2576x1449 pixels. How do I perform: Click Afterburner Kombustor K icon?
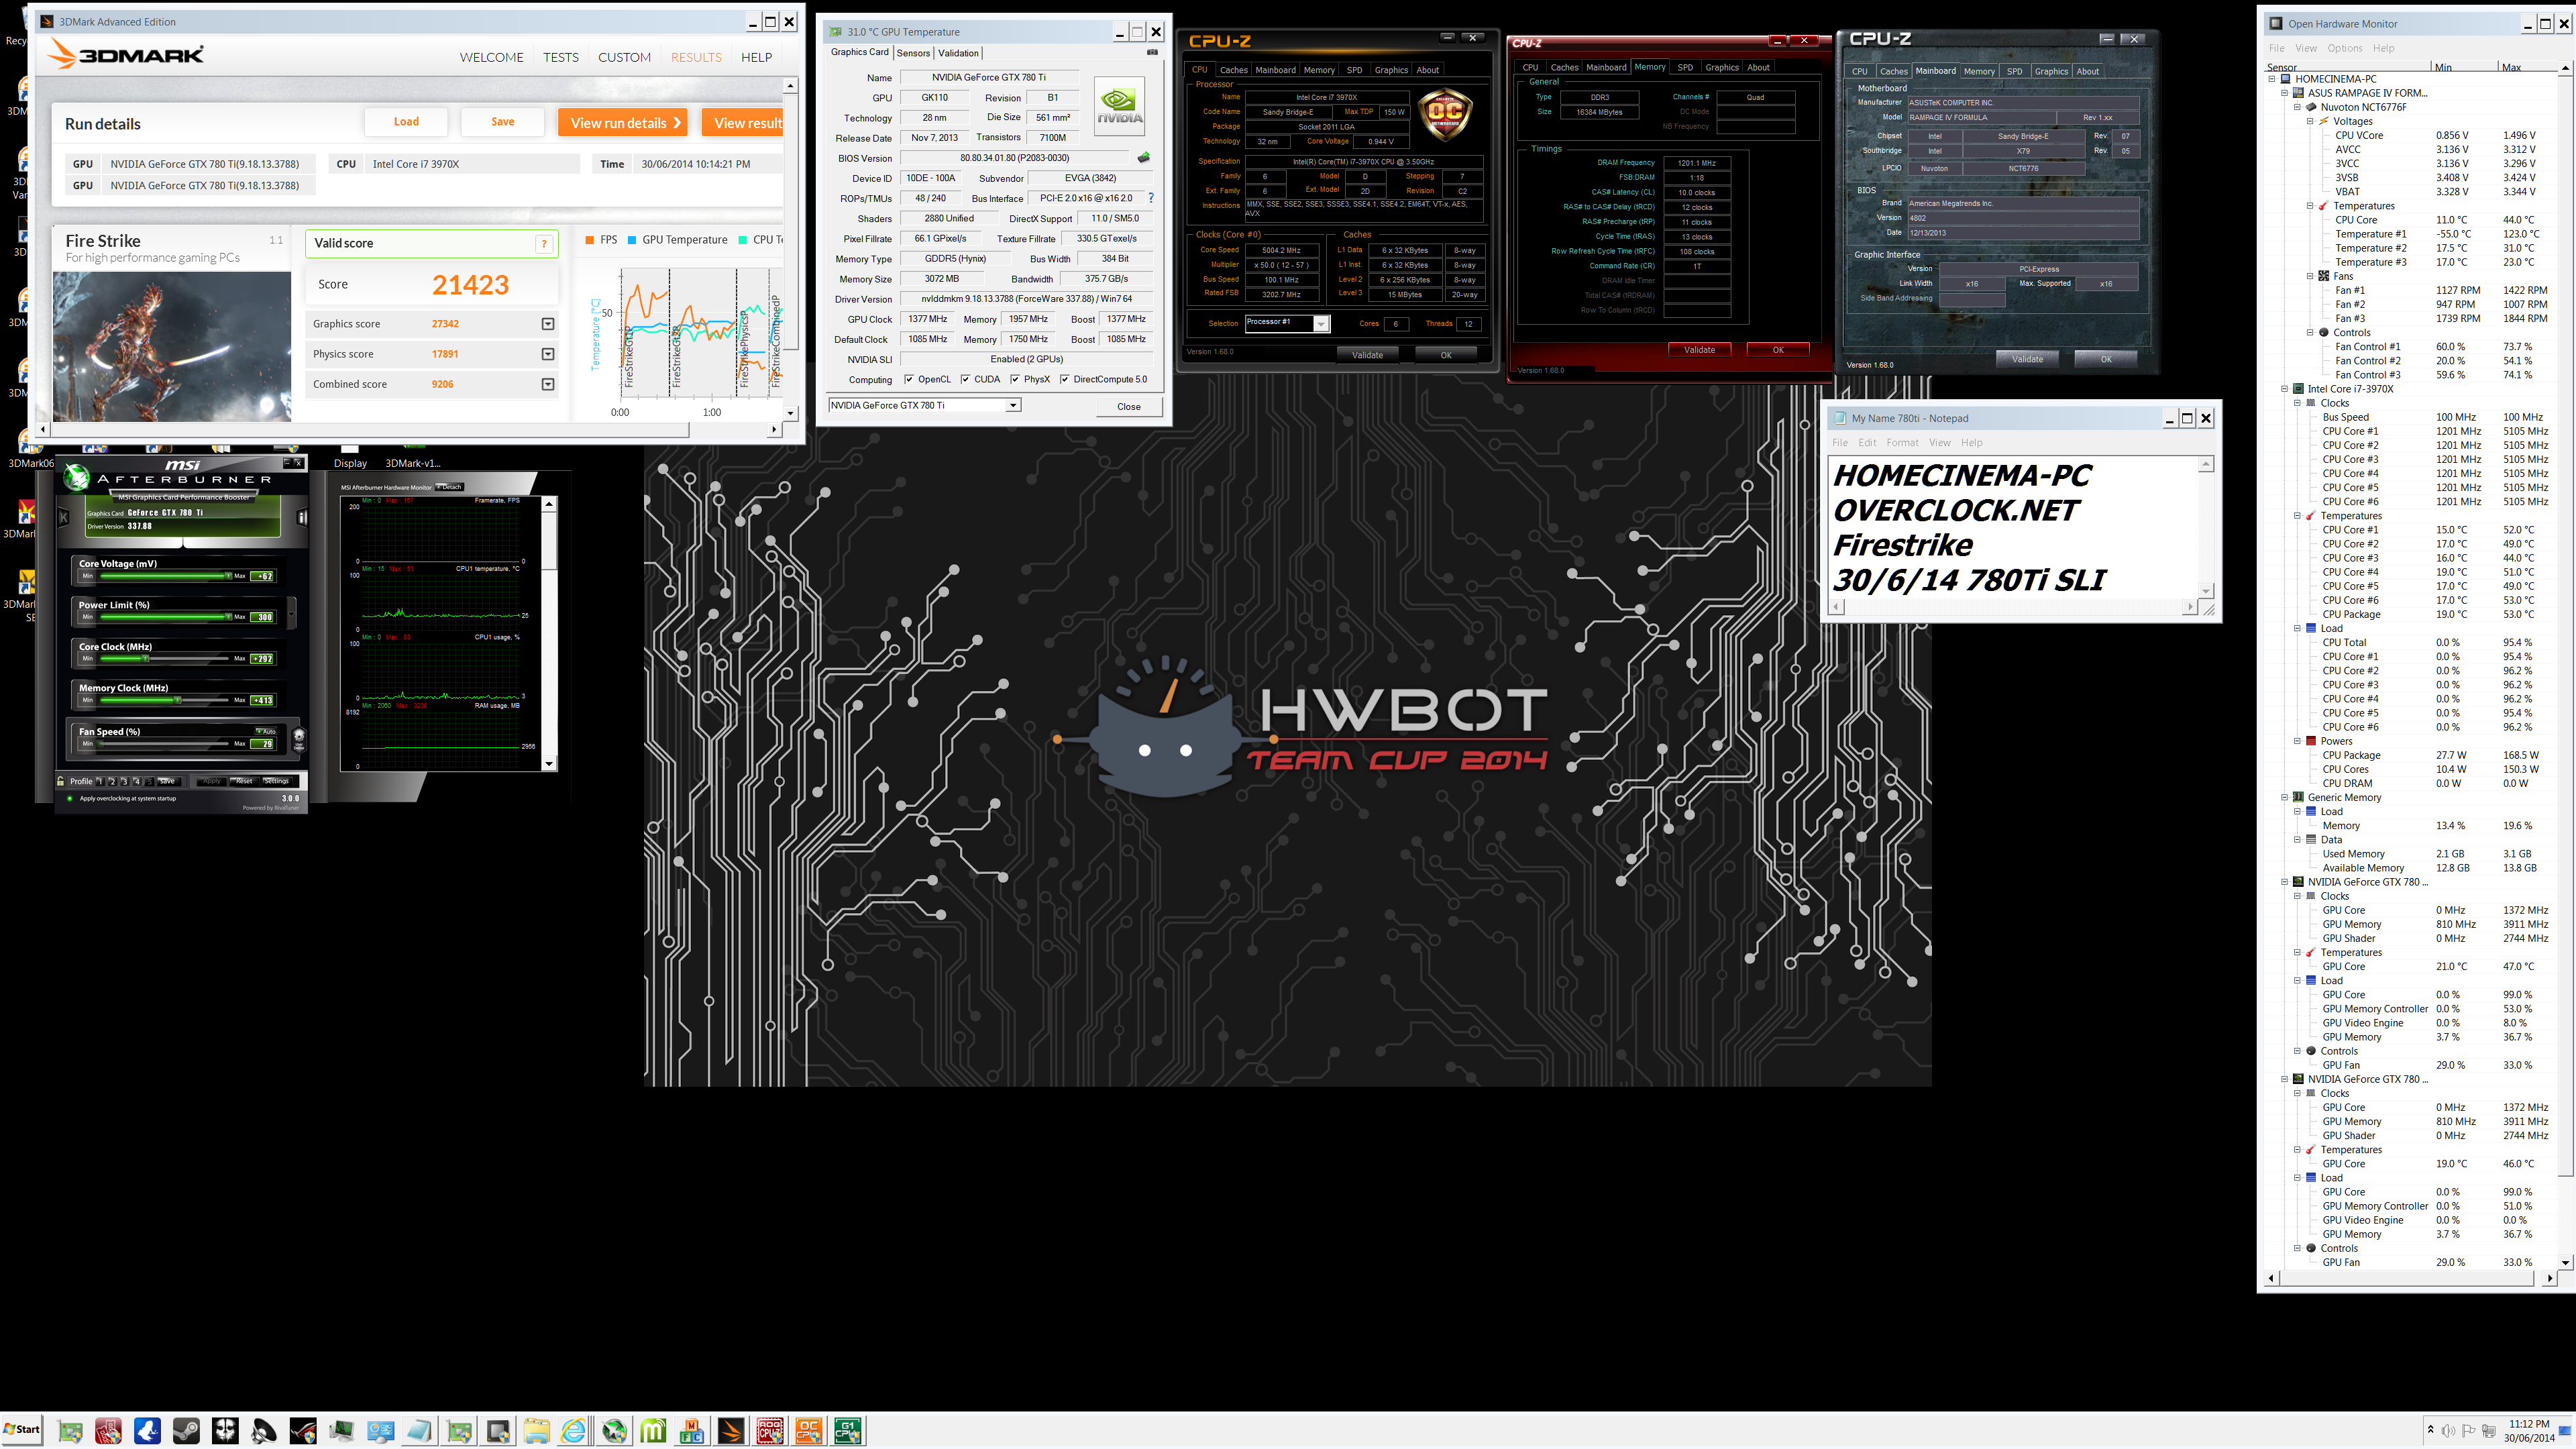click(x=63, y=517)
